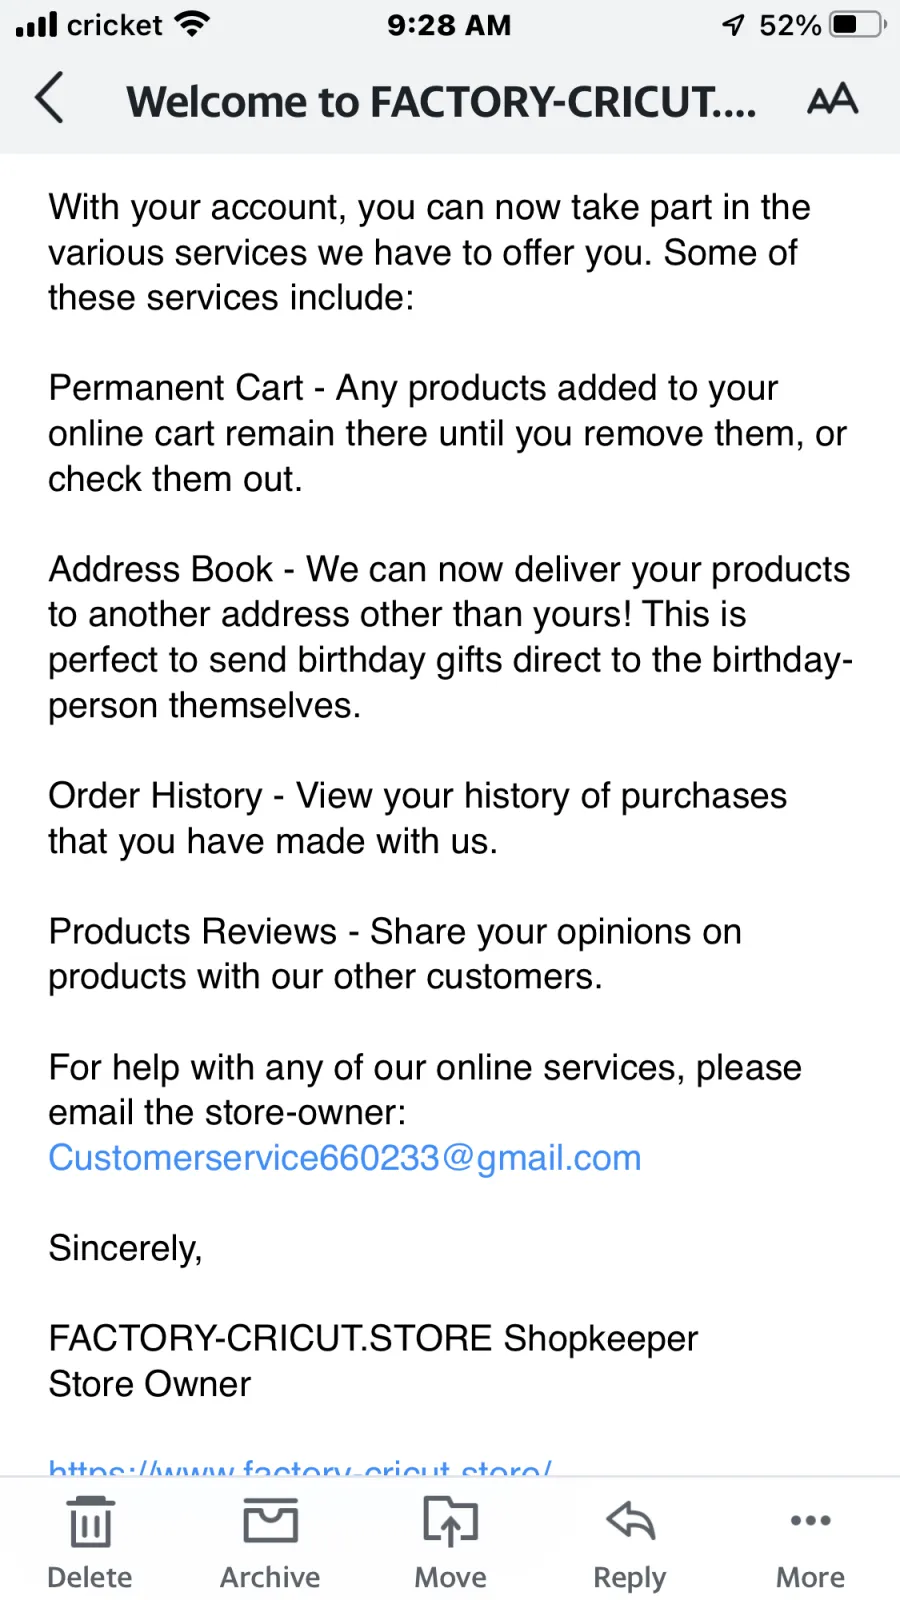Viewport: 900px width, 1600px height.
Task: Tap the Products Reviews paragraph
Action: 395,954
